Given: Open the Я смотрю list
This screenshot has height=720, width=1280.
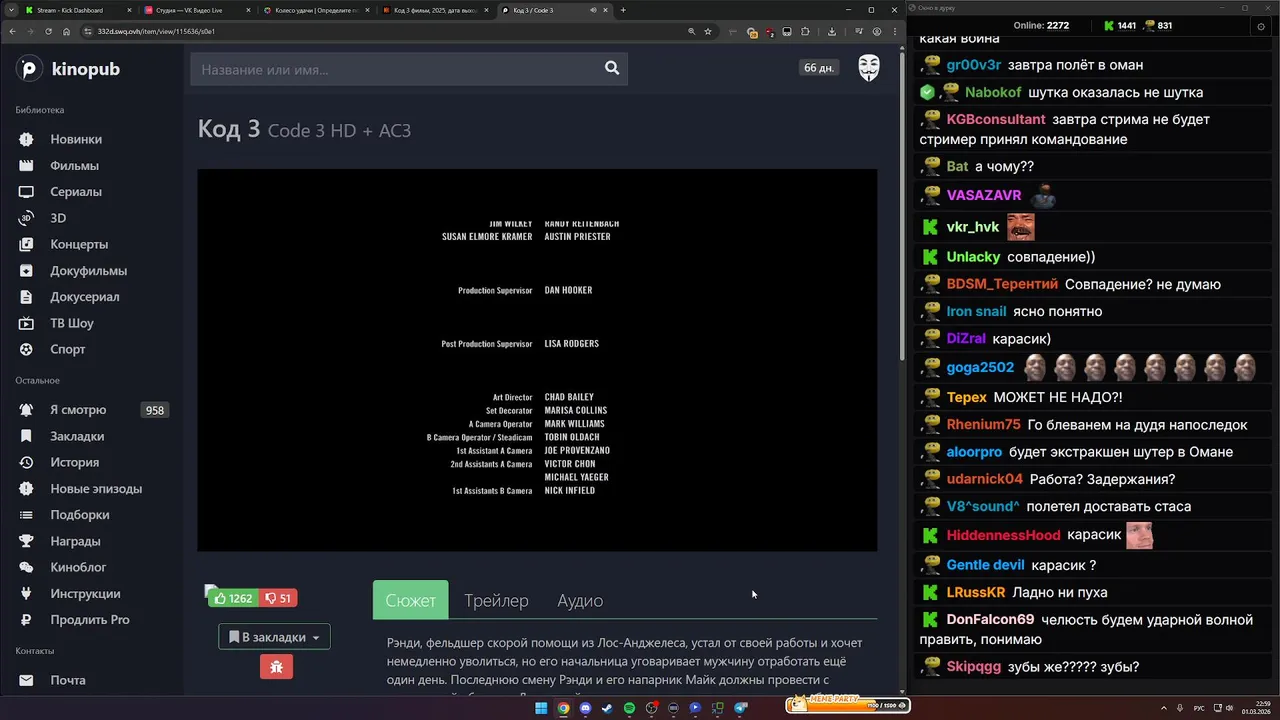Looking at the screenshot, I should [x=78, y=410].
